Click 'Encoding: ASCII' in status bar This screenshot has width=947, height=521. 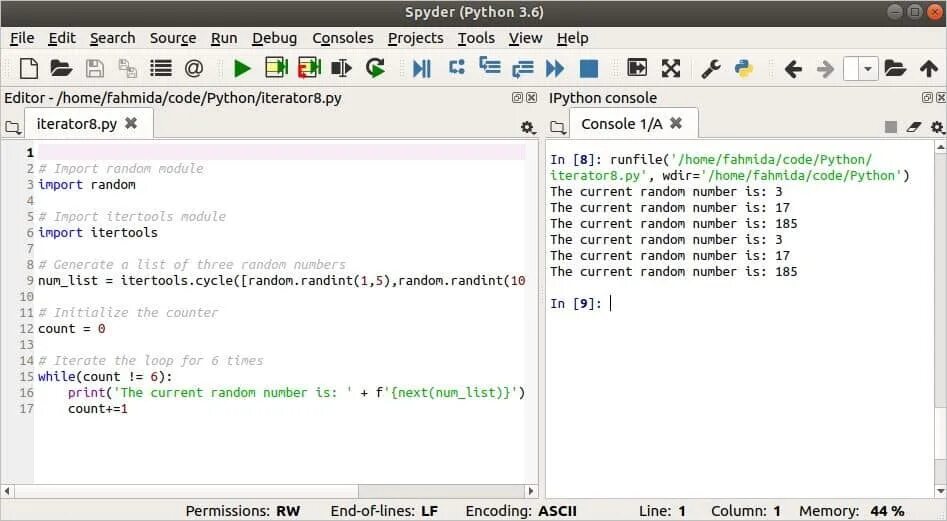click(521, 511)
